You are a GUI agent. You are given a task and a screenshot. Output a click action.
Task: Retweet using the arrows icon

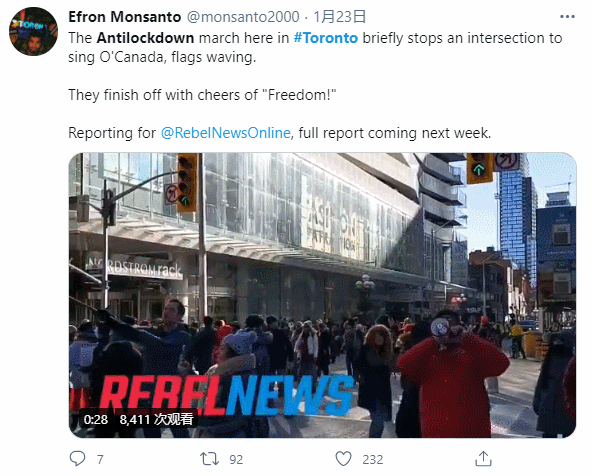tap(209, 459)
